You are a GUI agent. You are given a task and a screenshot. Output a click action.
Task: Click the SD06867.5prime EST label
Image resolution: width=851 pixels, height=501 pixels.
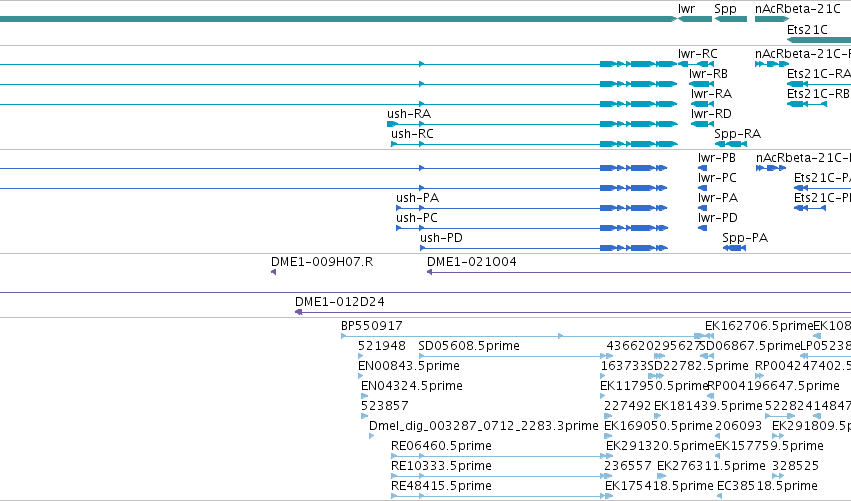coord(751,346)
